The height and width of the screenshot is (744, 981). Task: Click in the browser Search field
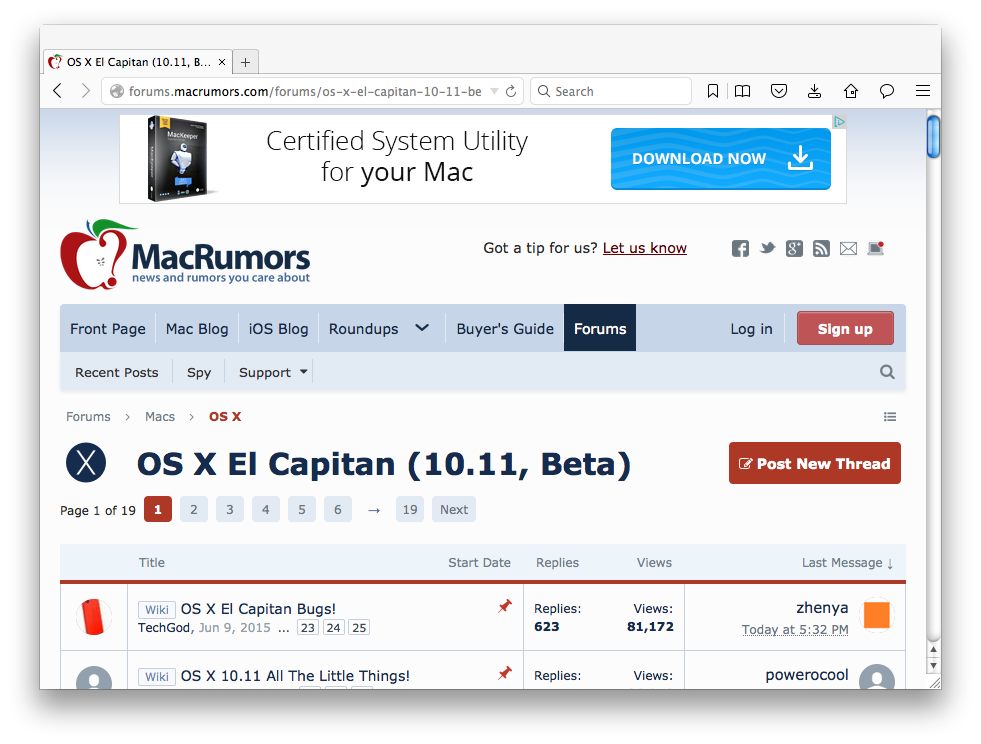611,91
